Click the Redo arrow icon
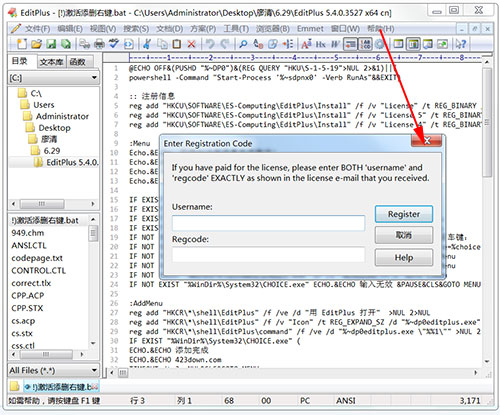Screen dimensions: 500x415 coord(225,44)
